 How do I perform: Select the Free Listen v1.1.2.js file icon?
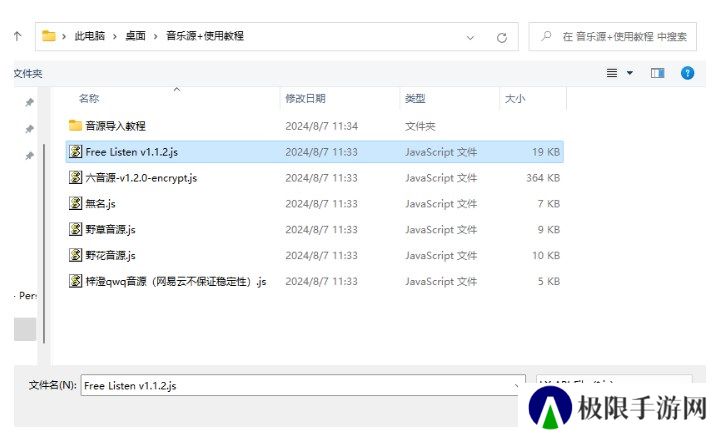[x=76, y=152]
